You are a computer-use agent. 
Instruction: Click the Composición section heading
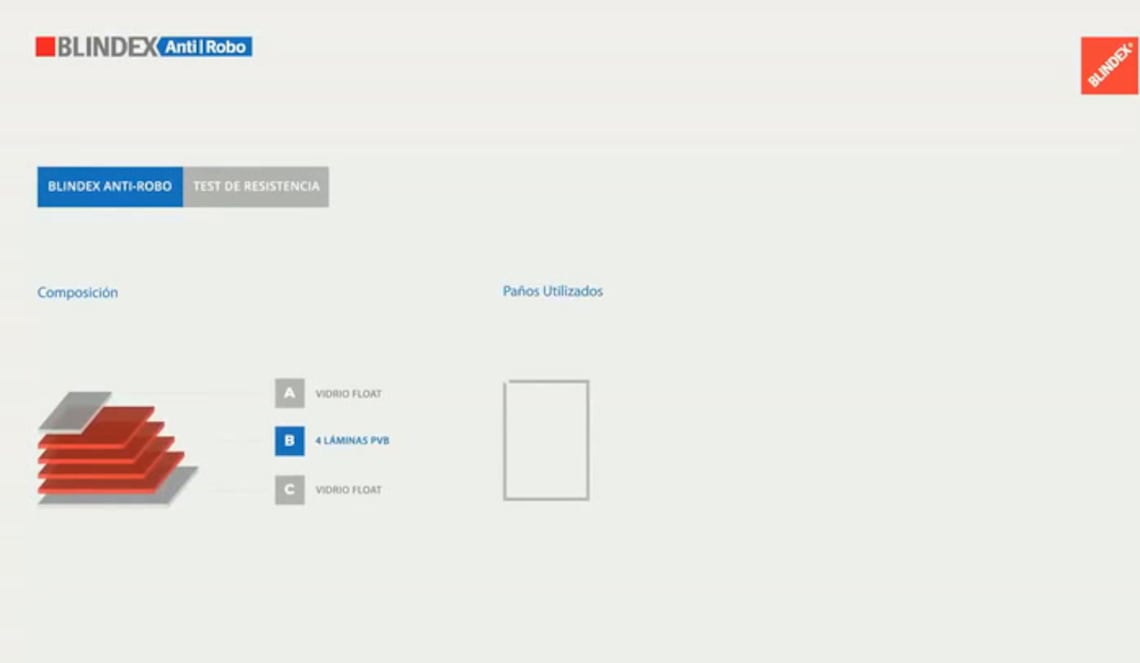(x=77, y=293)
